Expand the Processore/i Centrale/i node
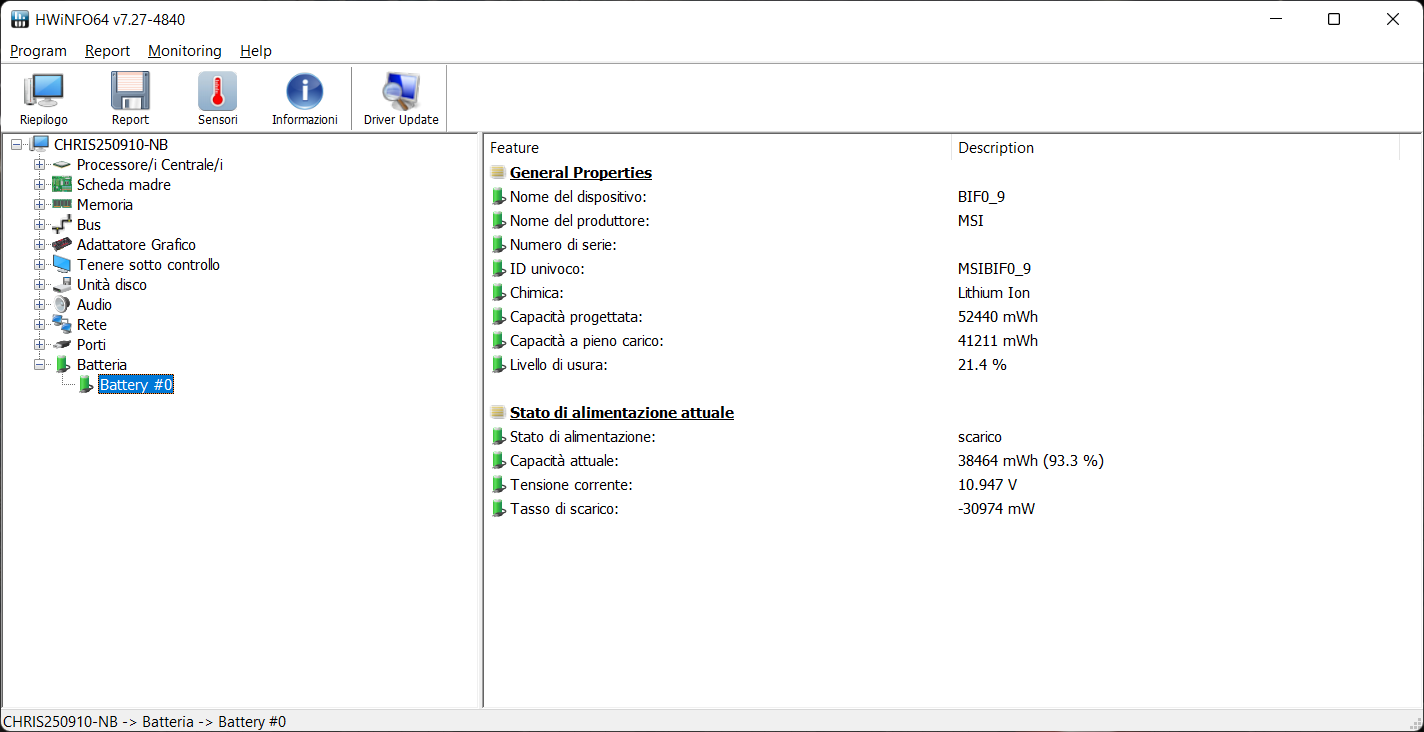The image size is (1424, 732). (x=39, y=165)
